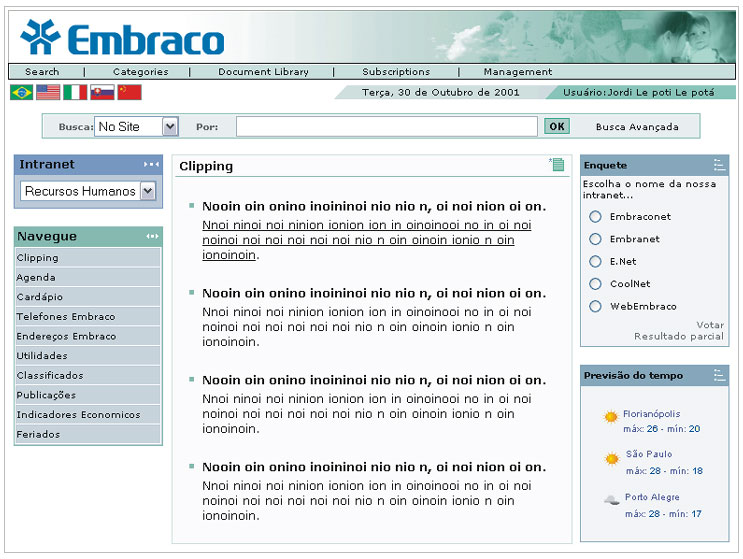The image size is (743, 559).
Task: Open the Busca Avançada link
Action: click(637, 127)
